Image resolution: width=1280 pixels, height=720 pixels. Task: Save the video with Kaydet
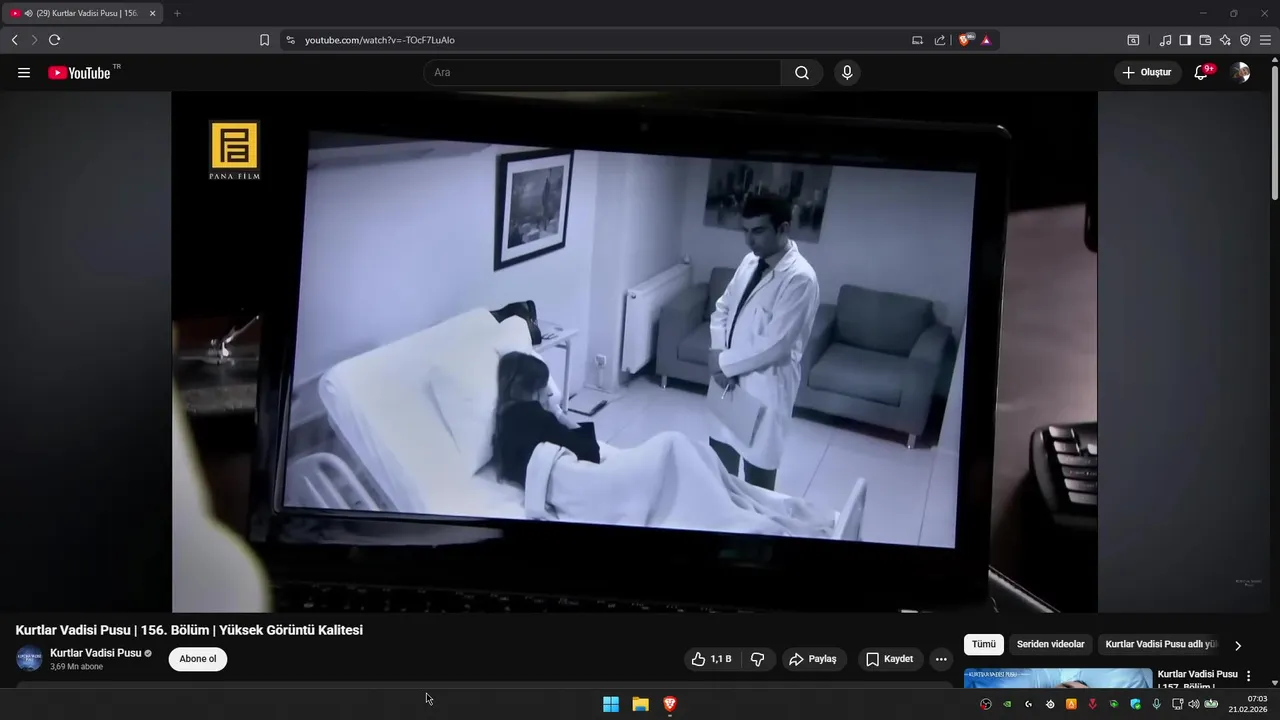coord(890,659)
